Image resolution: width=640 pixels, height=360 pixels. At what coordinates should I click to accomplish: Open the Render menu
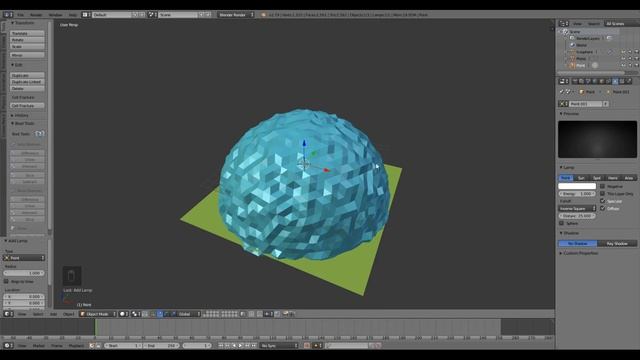pyautogui.click(x=36, y=15)
